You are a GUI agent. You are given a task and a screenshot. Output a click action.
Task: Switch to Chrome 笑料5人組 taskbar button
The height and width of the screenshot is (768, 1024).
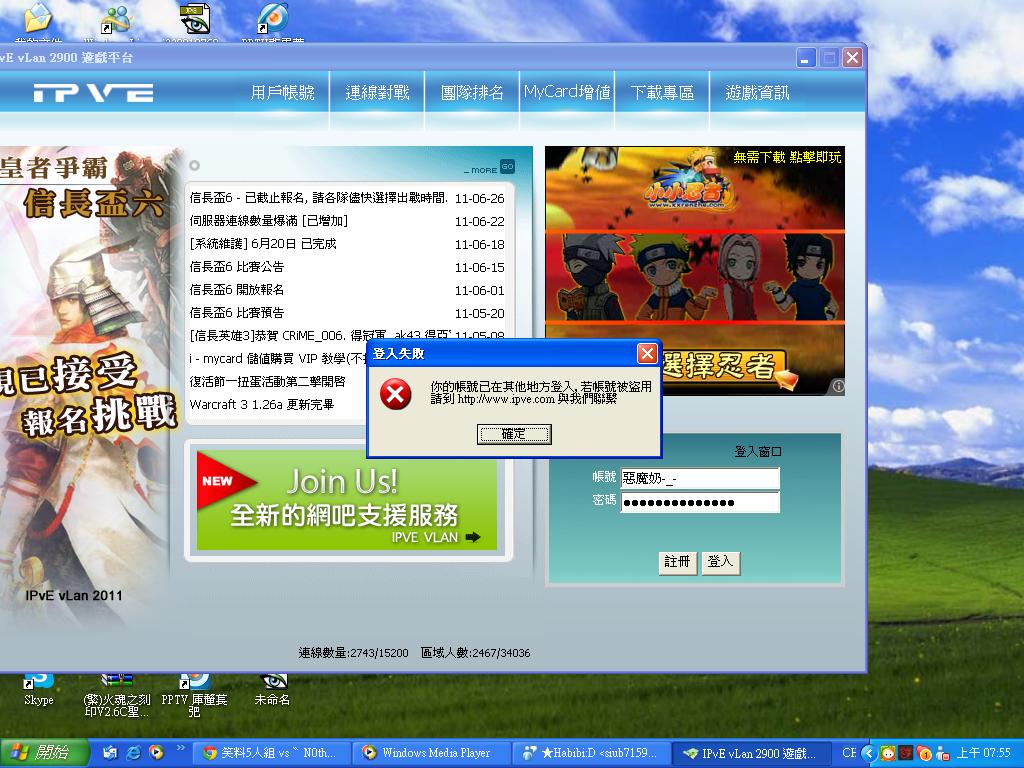(272, 753)
